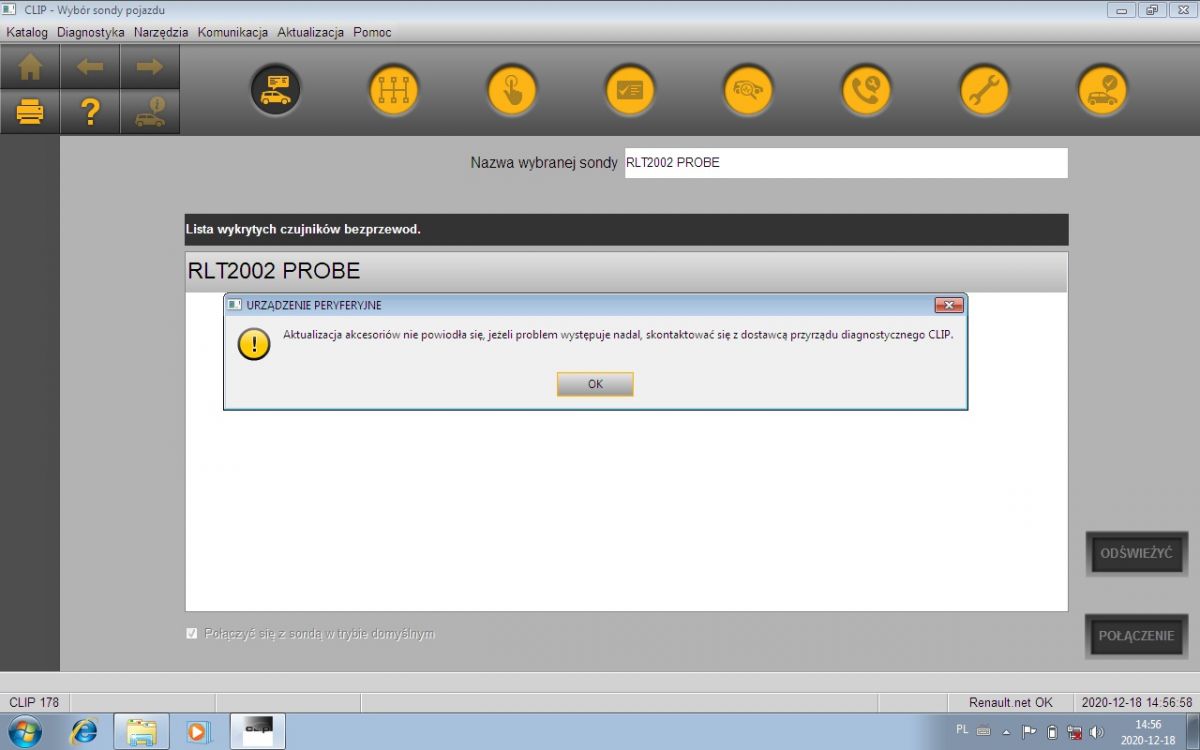Go back with the left arrow icon
The height and width of the screenshot is (750, 1200).
coord(90,67)
